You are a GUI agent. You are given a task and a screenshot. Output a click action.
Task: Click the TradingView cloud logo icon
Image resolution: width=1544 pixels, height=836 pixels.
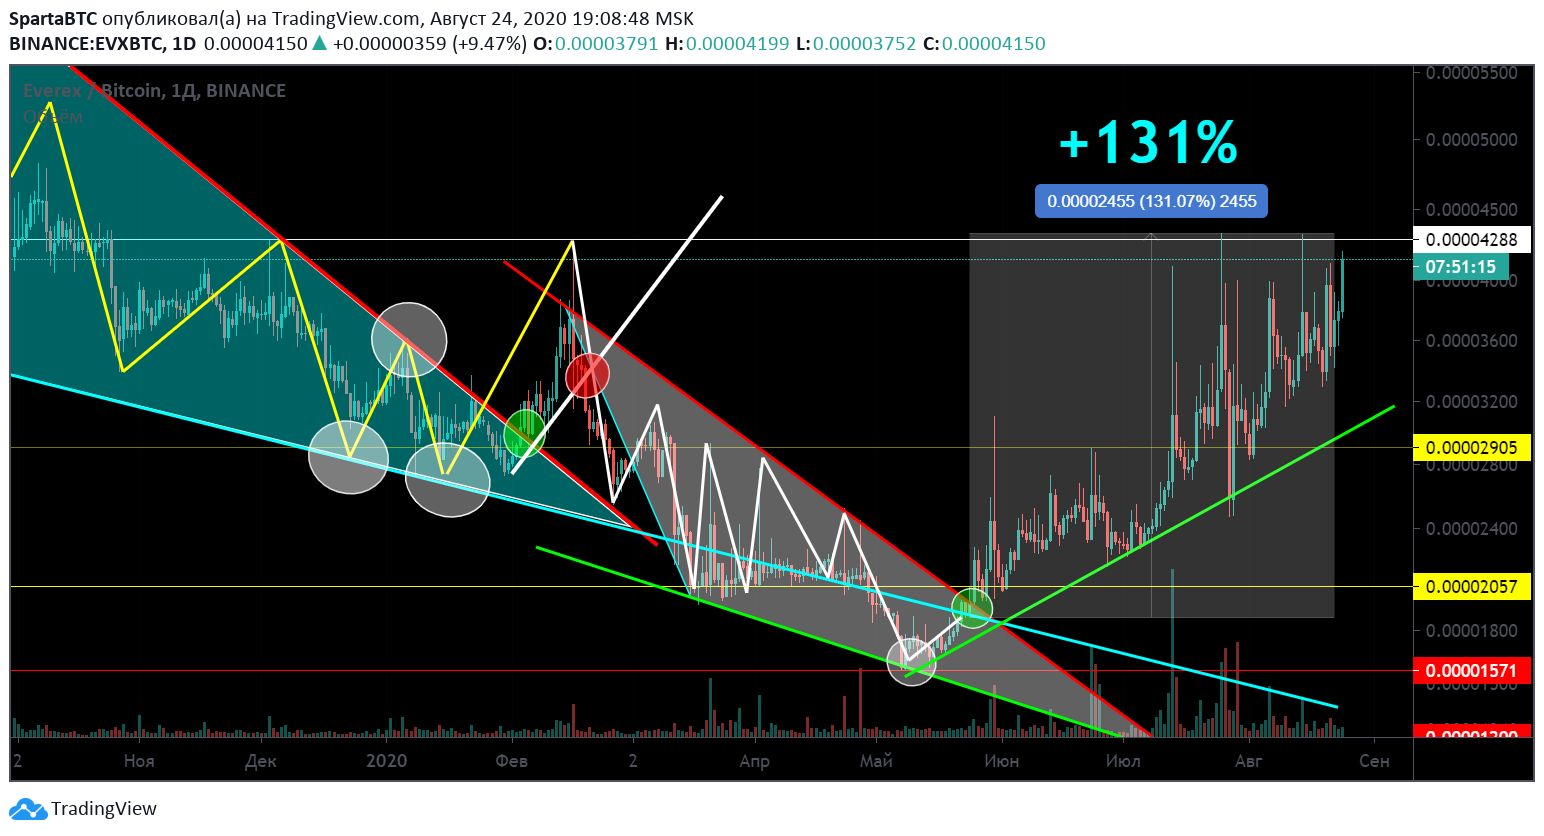(27, 809)
